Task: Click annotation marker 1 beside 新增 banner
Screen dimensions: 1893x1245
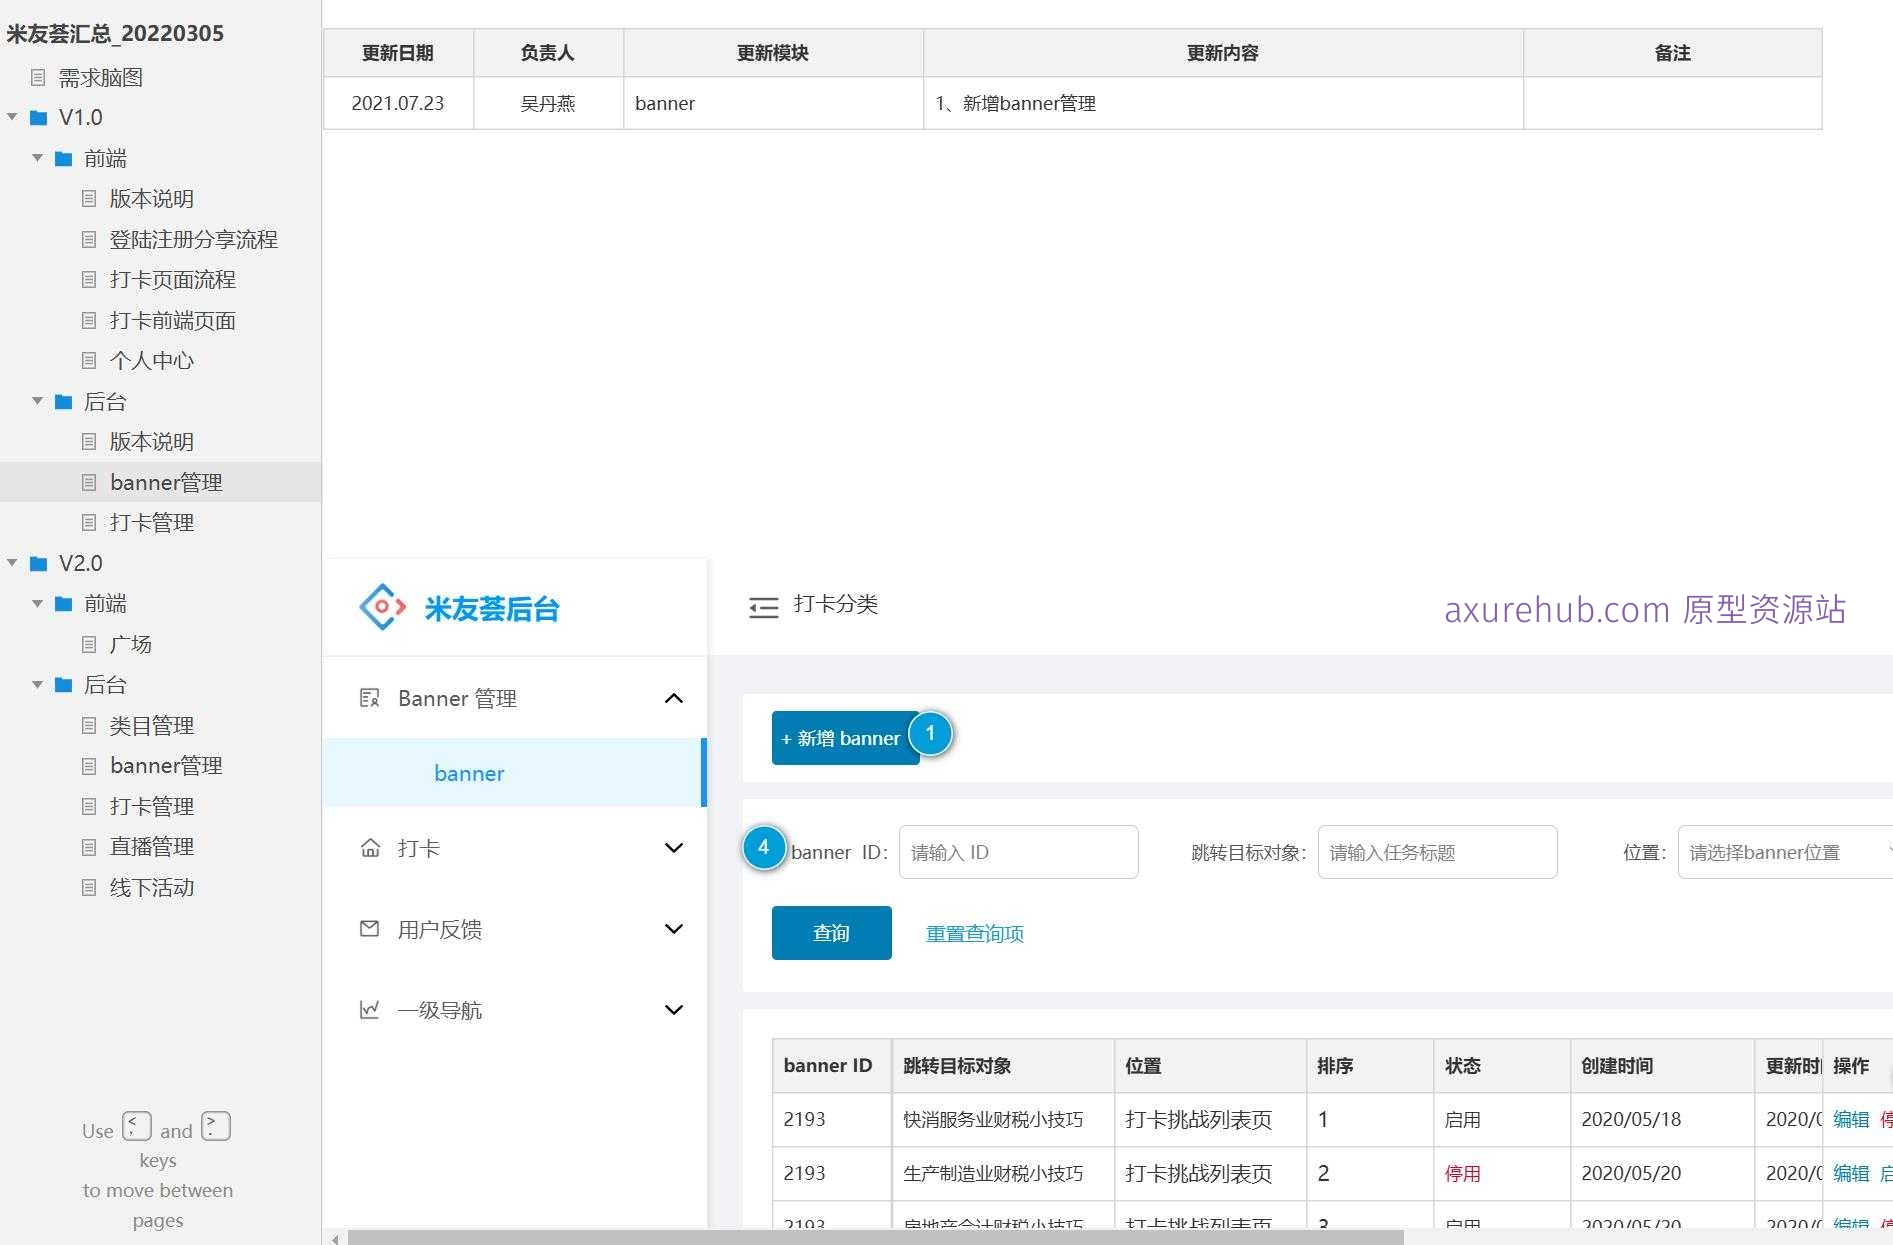Action: point(930,734)
